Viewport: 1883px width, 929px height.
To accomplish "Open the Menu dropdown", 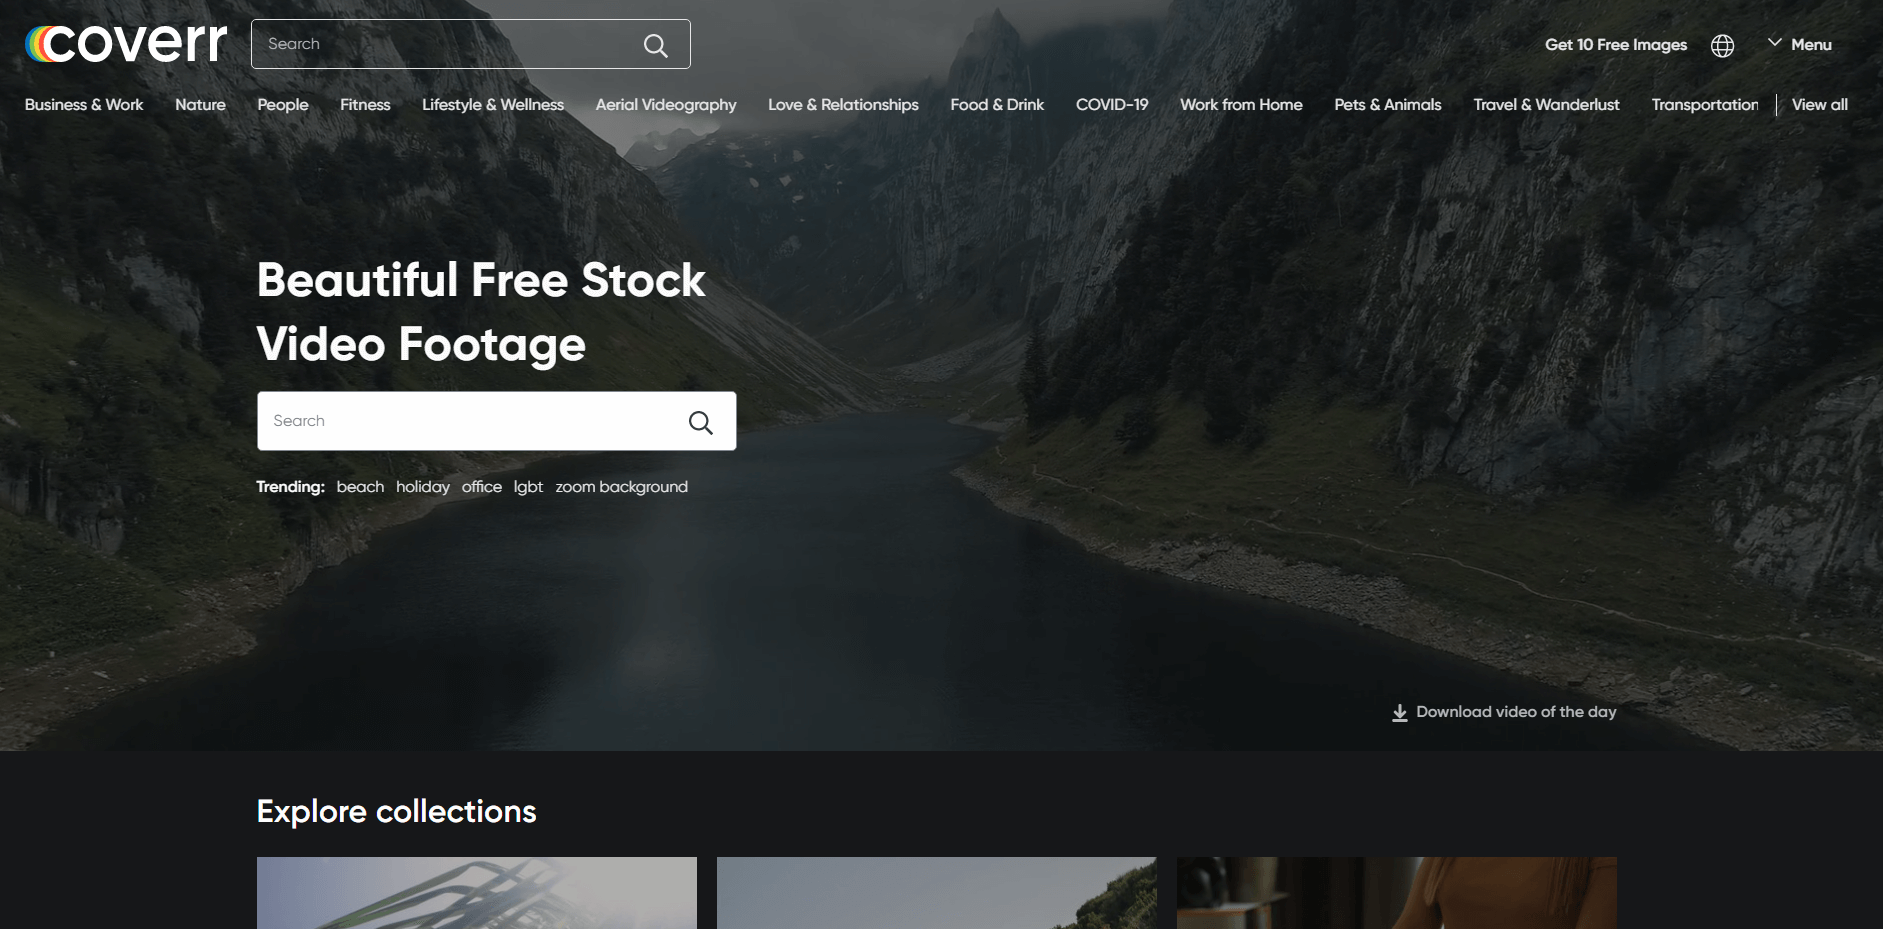I will click(x=1800, y=44).
